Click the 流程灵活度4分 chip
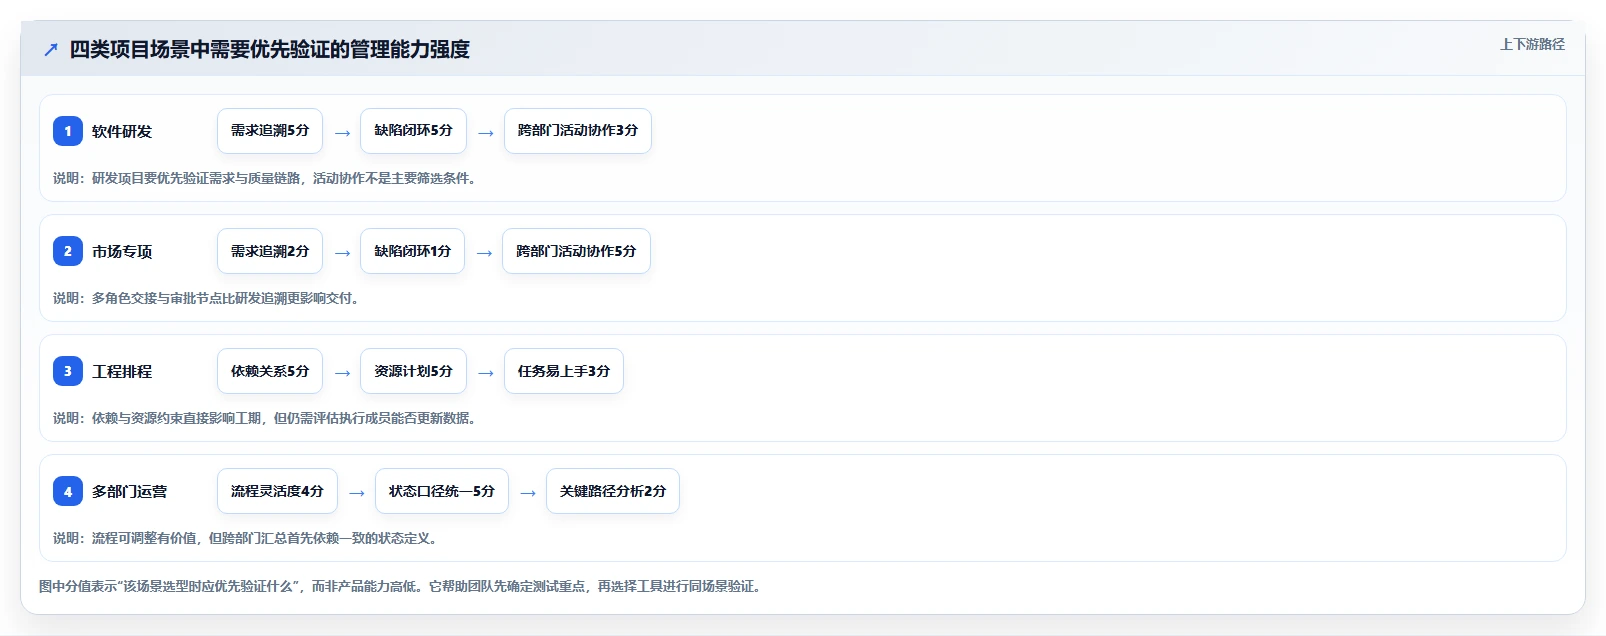The image size is (1606, 636). [x=277, y=491]
